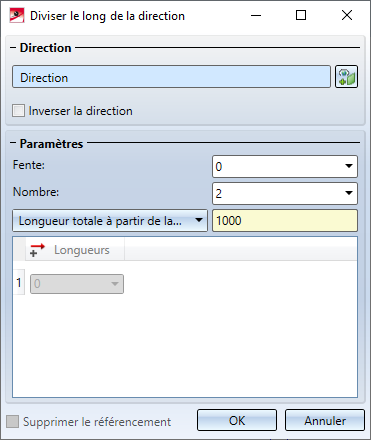This screenshot has height=440, width=371.
Task: Click the application icon in title bar
Action: click(17, 15)
